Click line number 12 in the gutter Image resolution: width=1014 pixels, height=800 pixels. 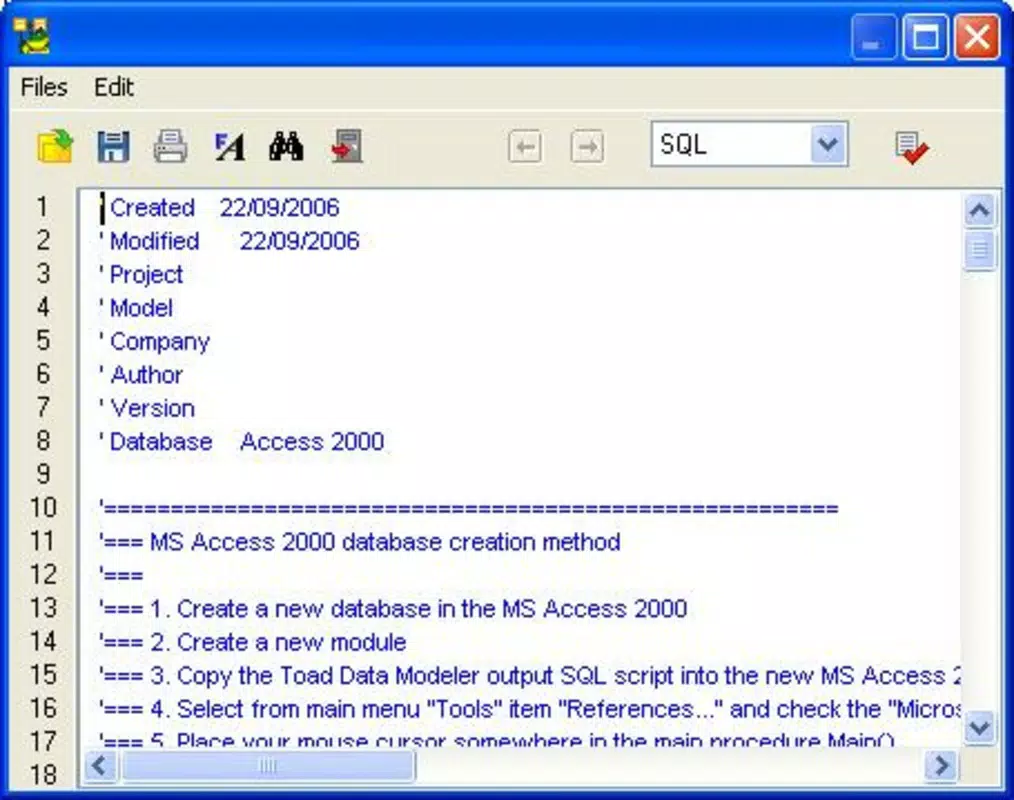(x=43, y=575)
